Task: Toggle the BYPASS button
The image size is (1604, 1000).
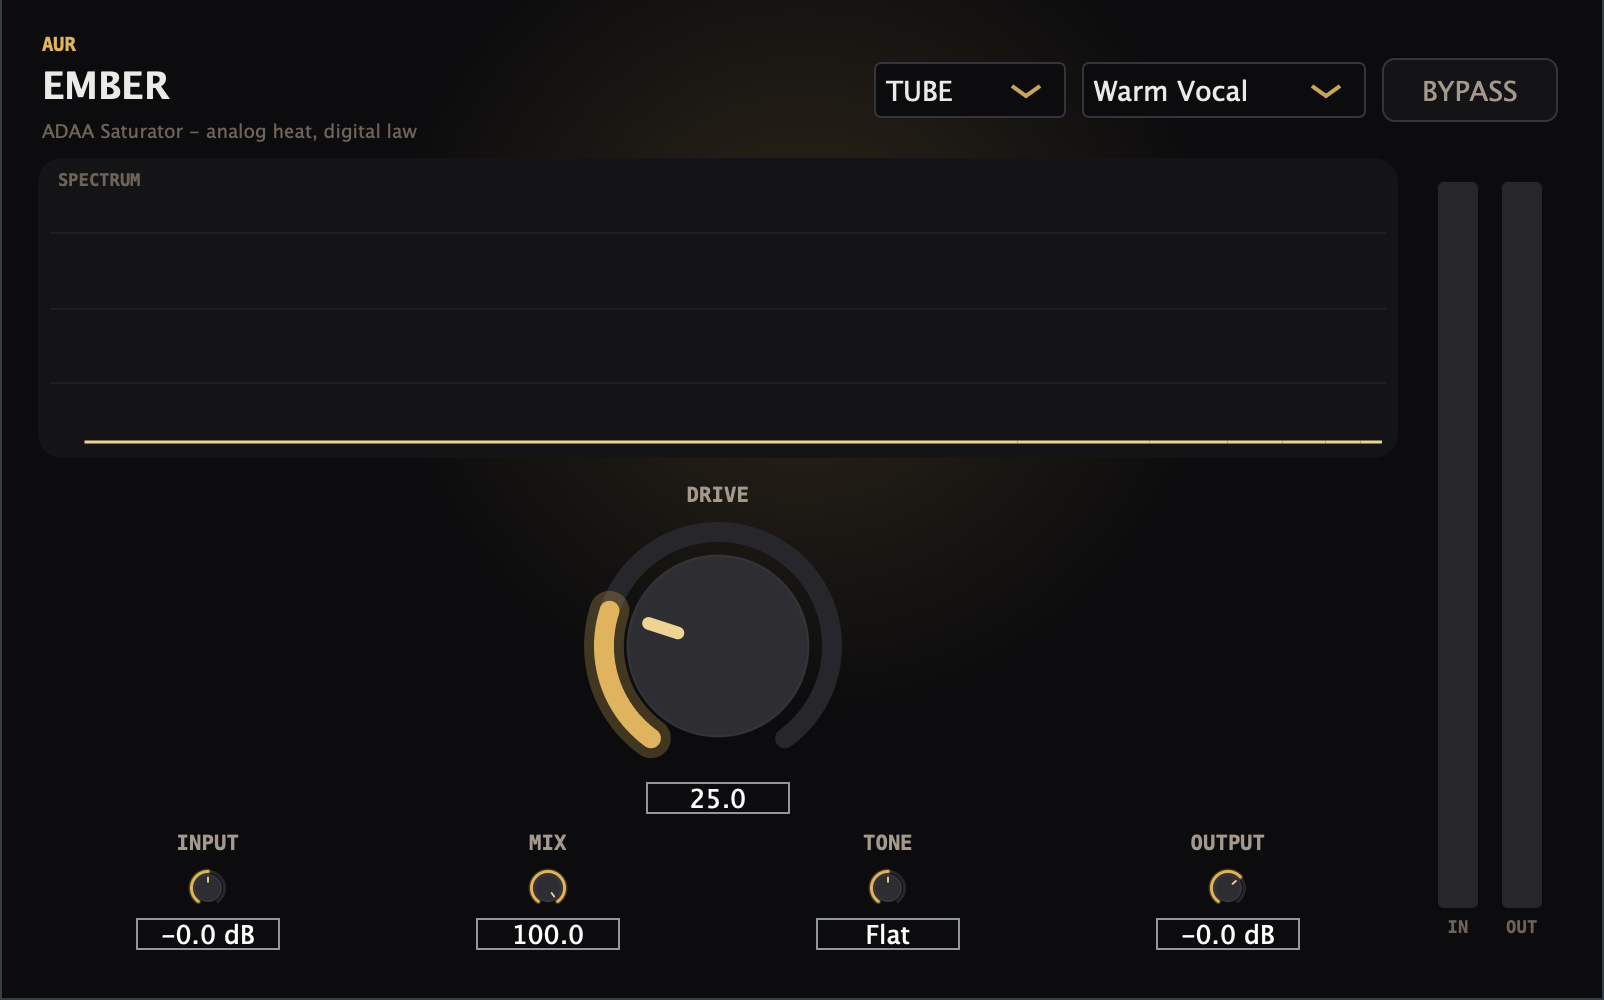Action: [x=1469, y=90]
